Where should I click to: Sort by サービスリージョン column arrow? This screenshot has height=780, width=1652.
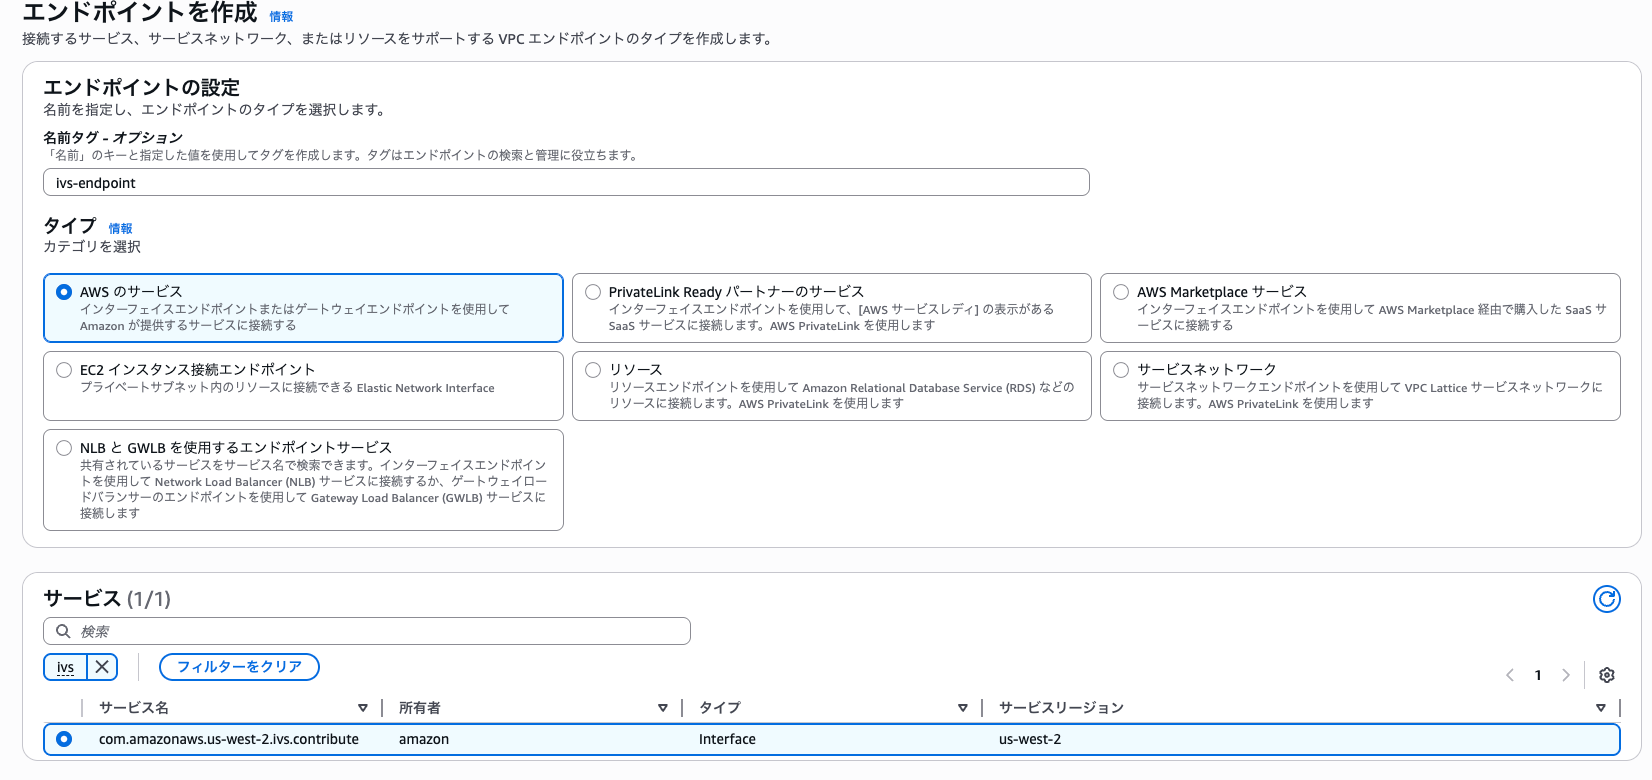click(x=1600, y=708)
